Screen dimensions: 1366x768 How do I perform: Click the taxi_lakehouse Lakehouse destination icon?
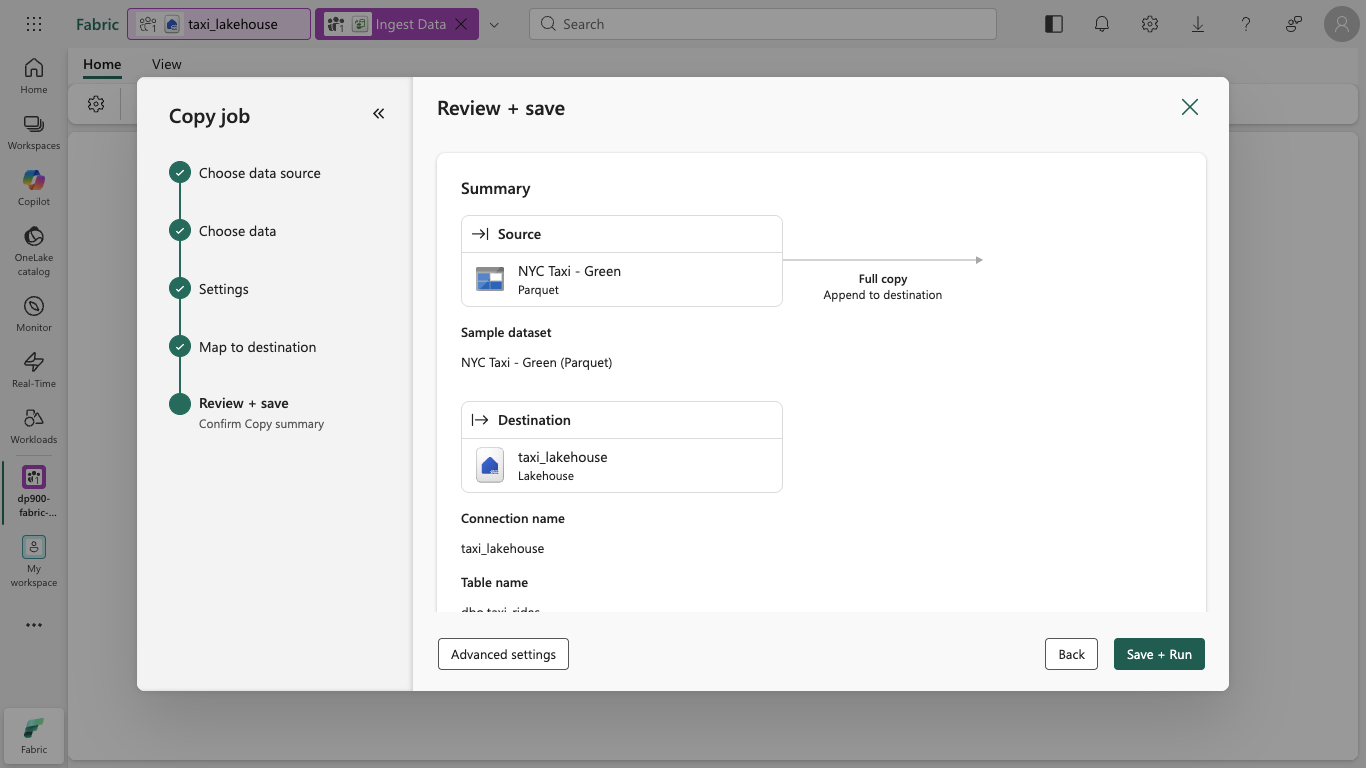pos(490,465)
